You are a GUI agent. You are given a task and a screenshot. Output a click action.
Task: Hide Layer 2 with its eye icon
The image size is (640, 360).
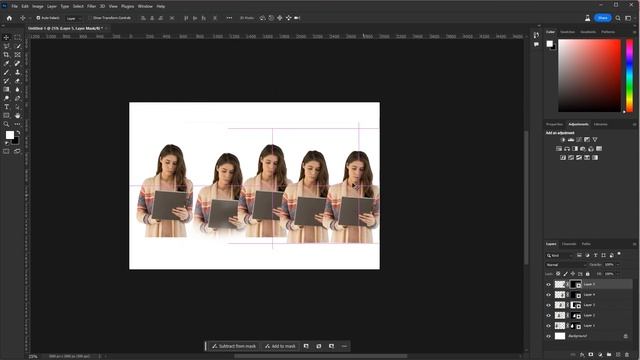pos(549,316)
